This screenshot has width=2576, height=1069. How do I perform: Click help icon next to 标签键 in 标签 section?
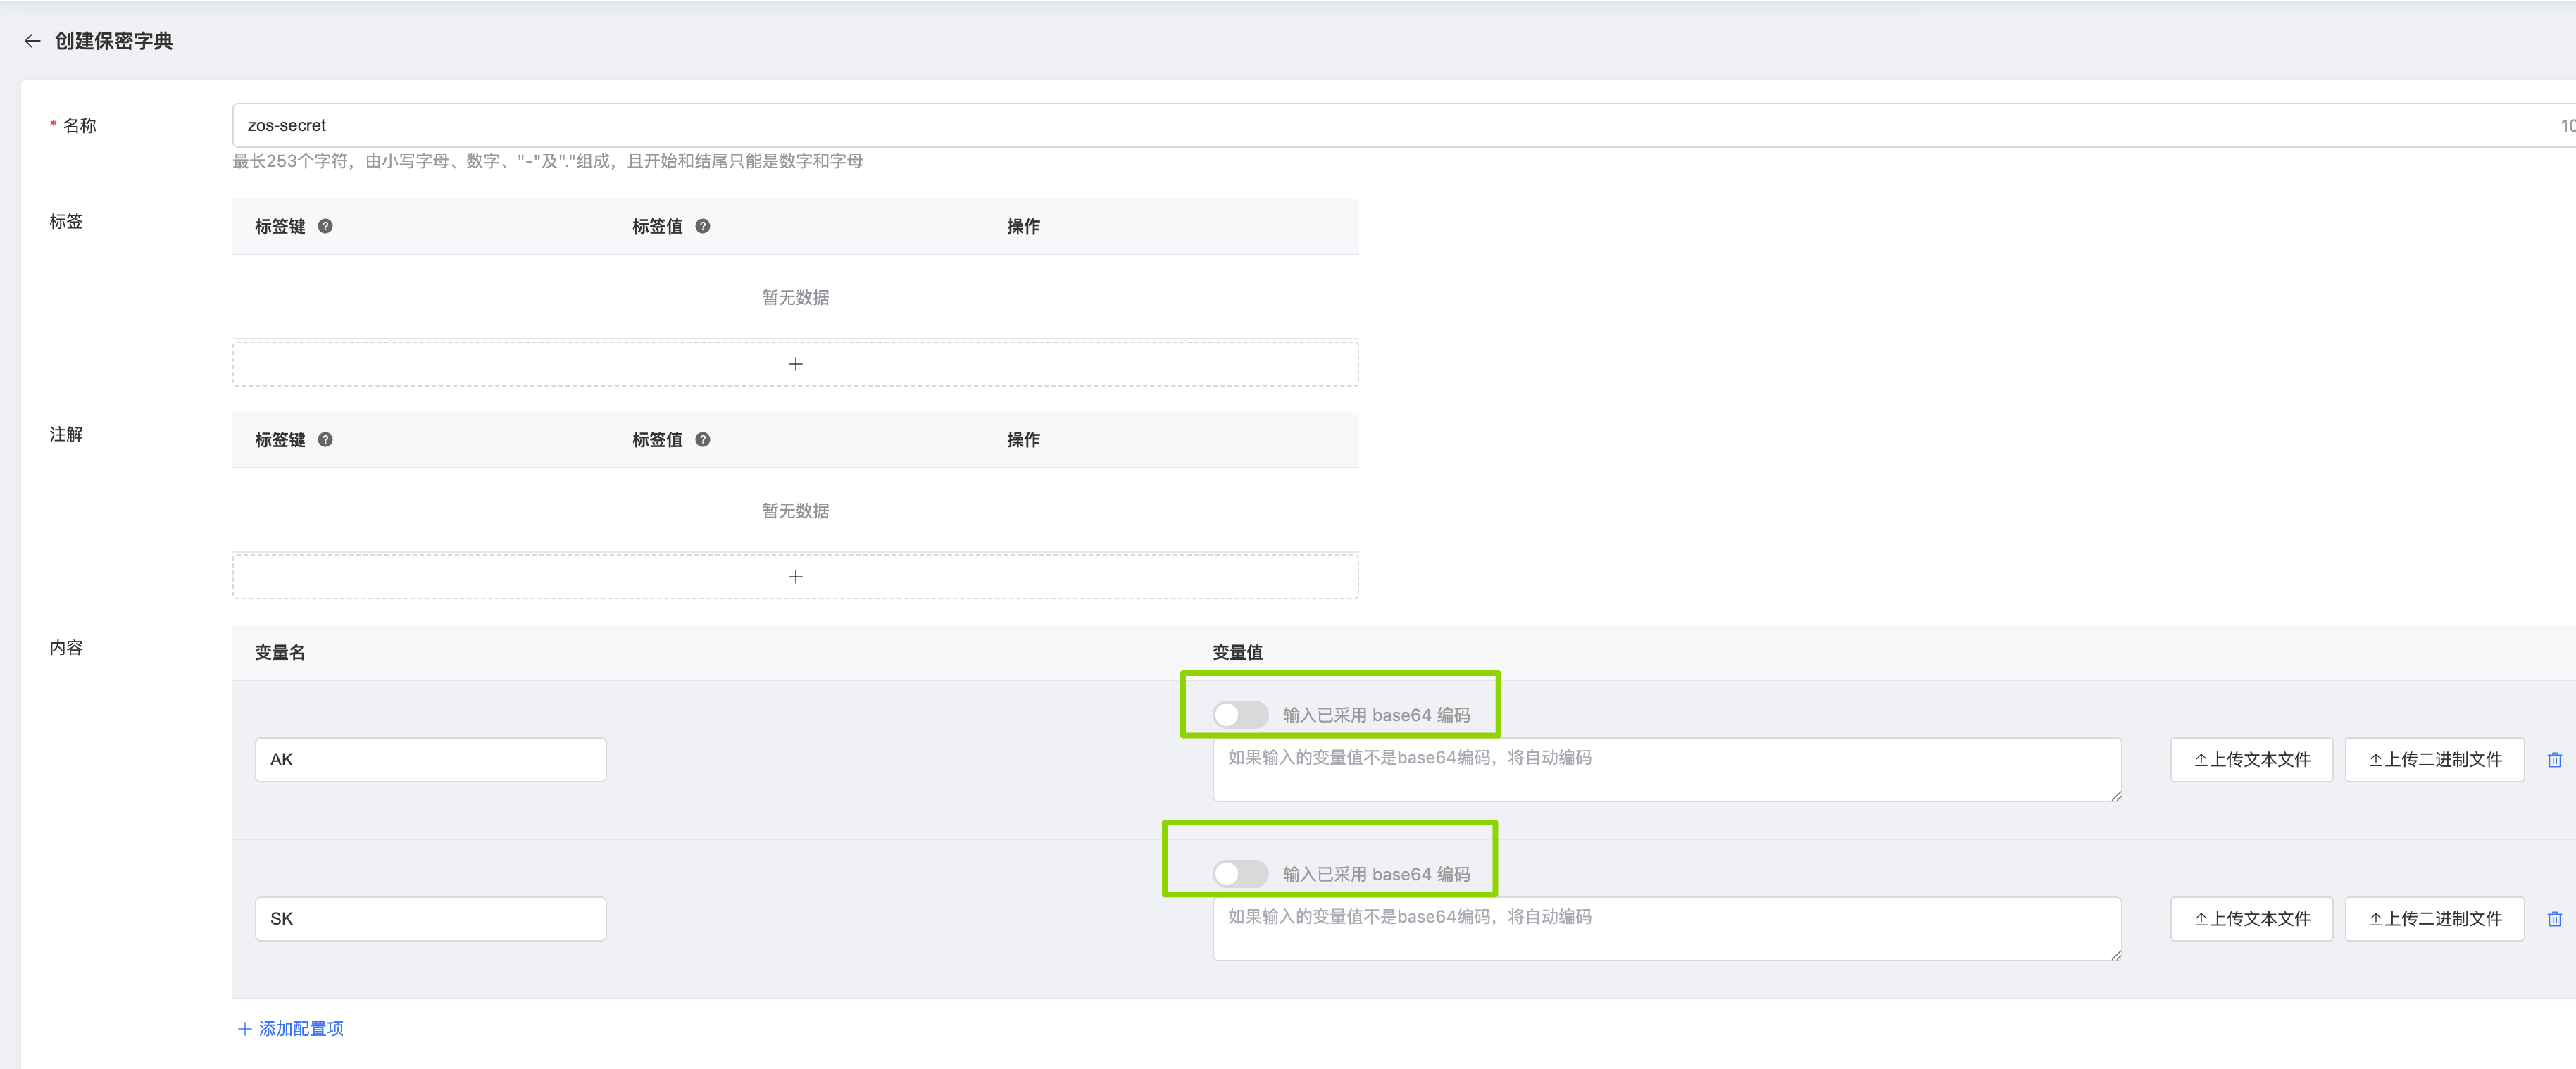325,226
